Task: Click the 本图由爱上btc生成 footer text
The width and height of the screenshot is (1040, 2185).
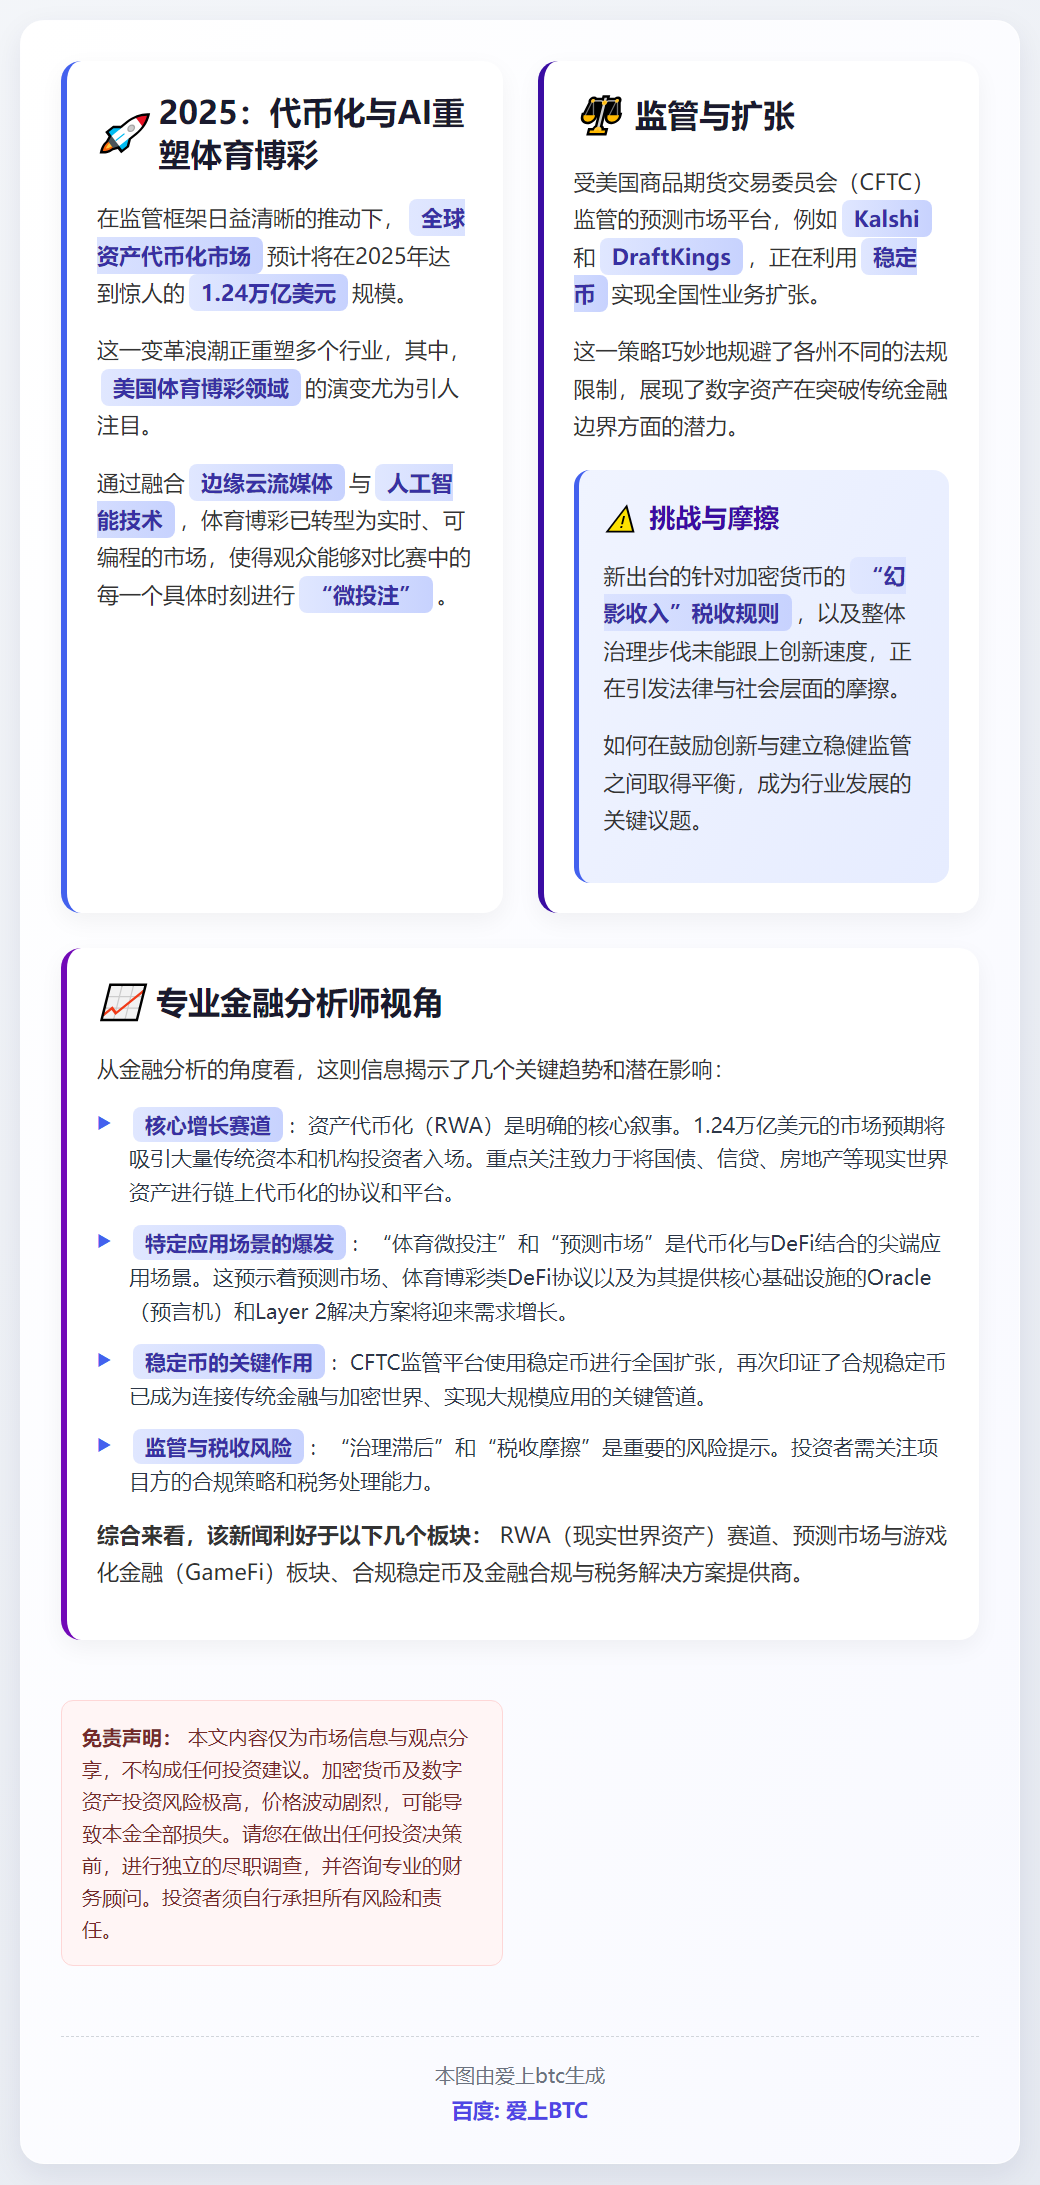Action: (x=520, y=2076)
